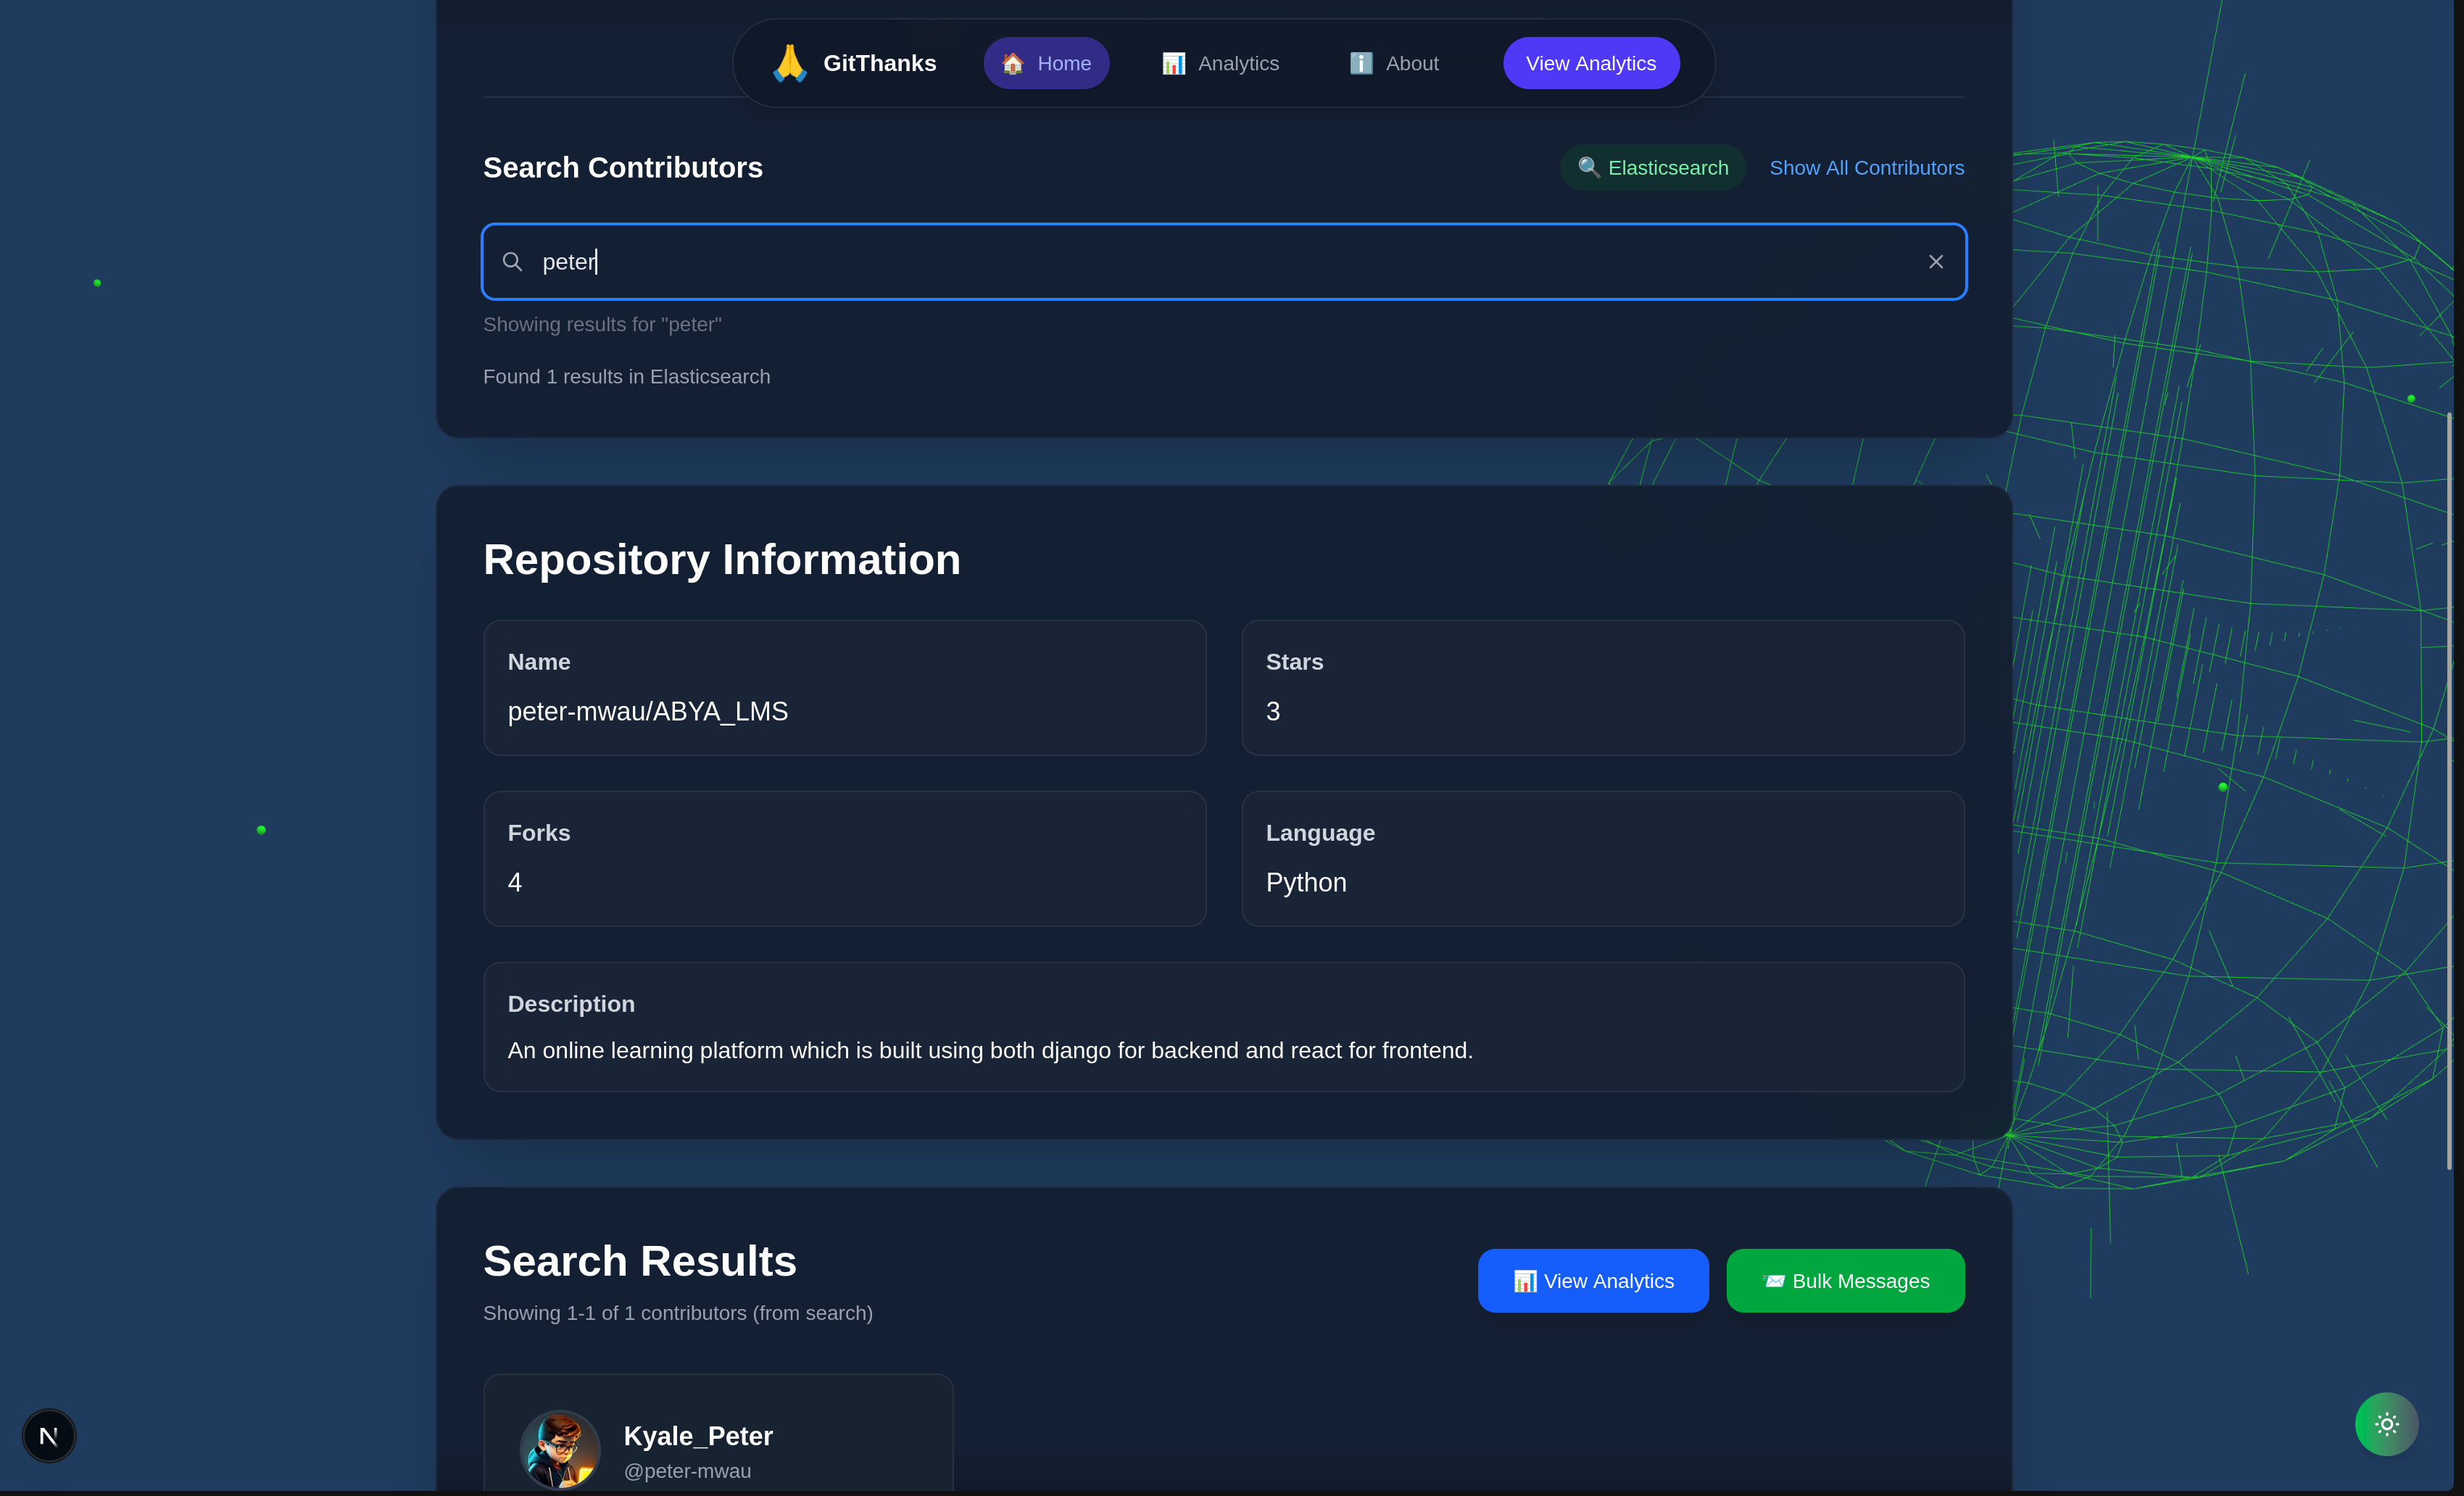
Task: Open Bulk Messages with the green button
Action: 1845,1281
